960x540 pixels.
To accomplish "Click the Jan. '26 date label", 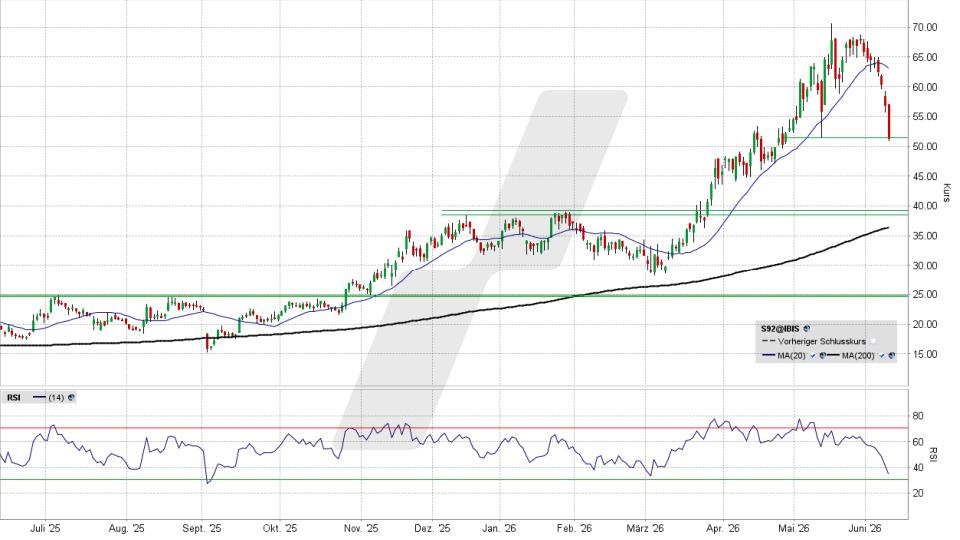I will [x=499, y=528].
